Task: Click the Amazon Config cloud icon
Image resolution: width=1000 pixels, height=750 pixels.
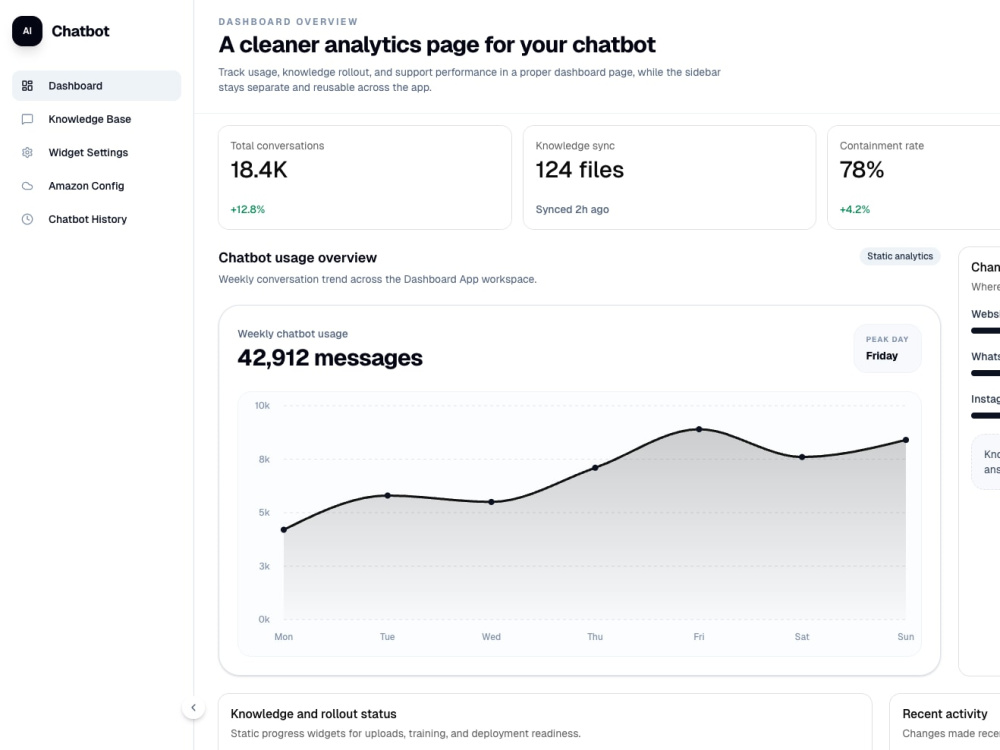Action: click(27, 186)
